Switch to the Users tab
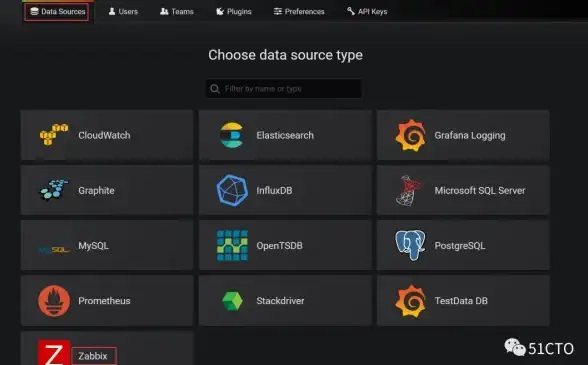 (123, 12)
